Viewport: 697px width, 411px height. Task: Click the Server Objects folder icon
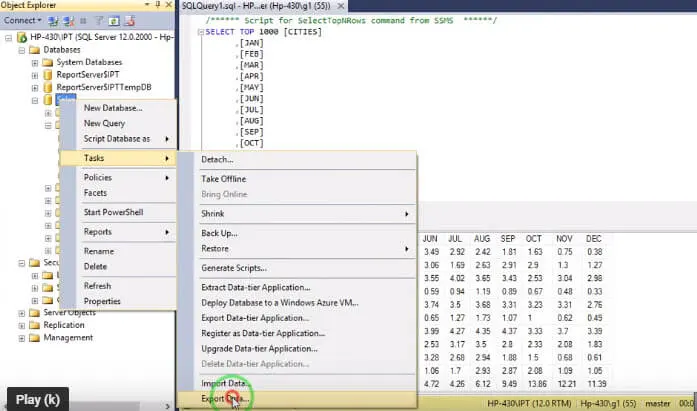[x=34, y=313]
